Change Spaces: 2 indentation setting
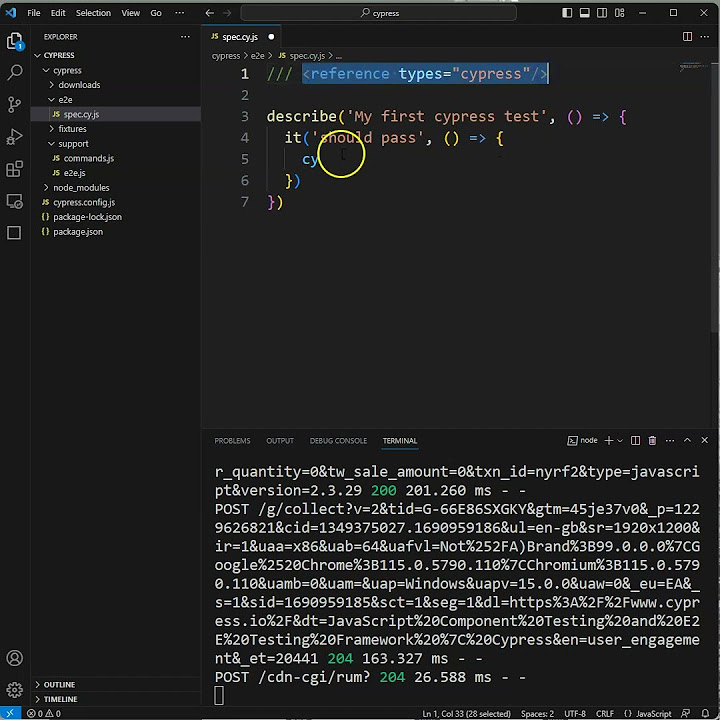The height and width of the screenshot is (720, 720). point(537,714)
